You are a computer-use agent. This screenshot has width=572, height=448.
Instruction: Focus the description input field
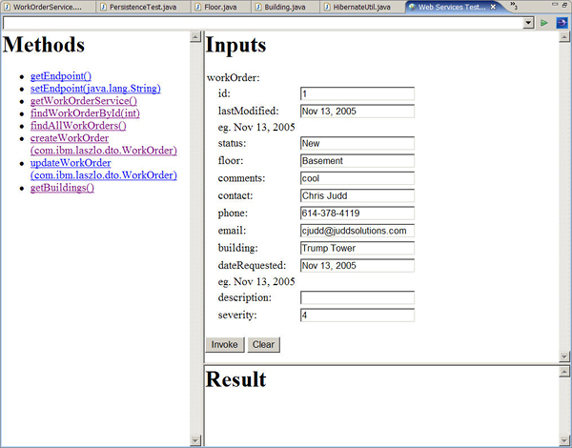tap(357, 298)
